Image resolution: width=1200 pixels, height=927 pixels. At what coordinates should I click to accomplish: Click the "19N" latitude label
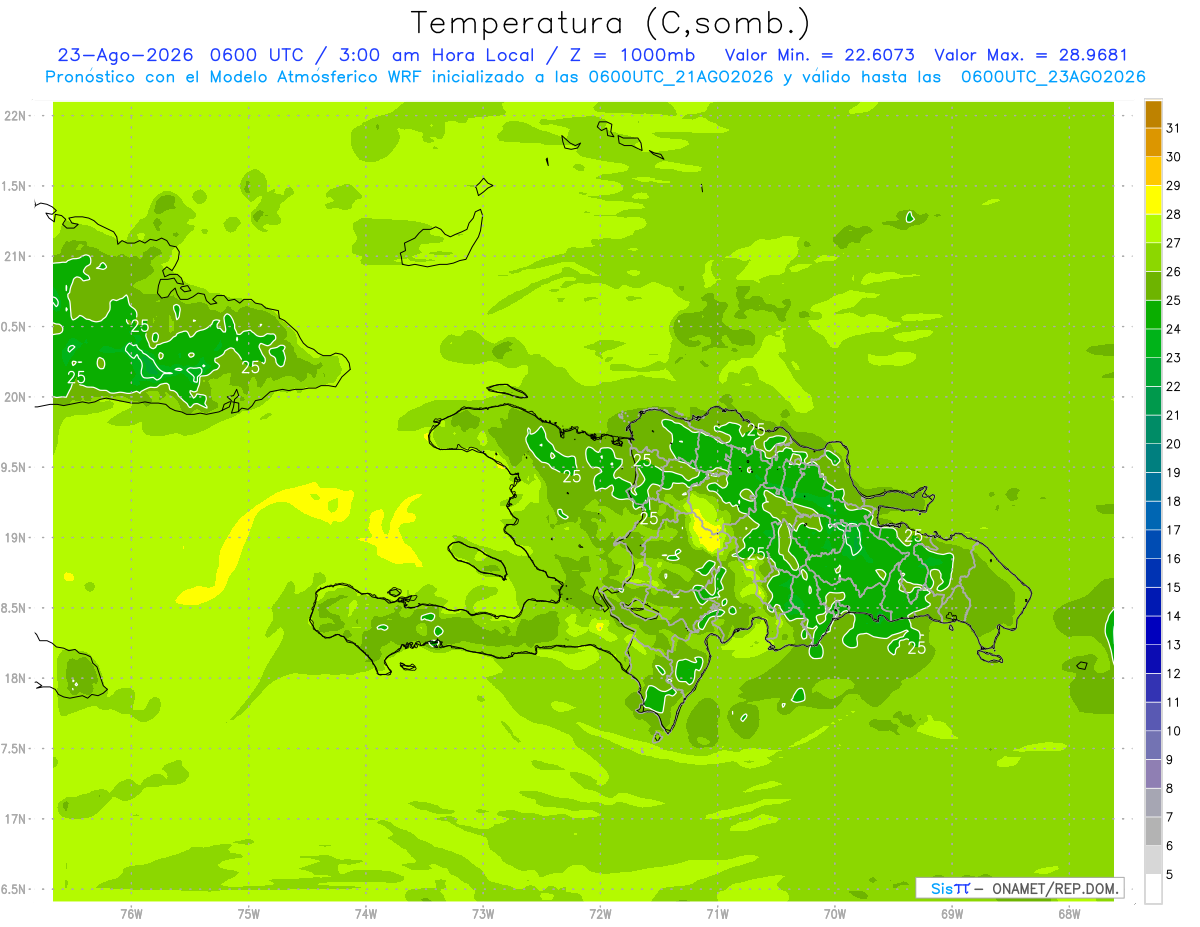[16, 538]
